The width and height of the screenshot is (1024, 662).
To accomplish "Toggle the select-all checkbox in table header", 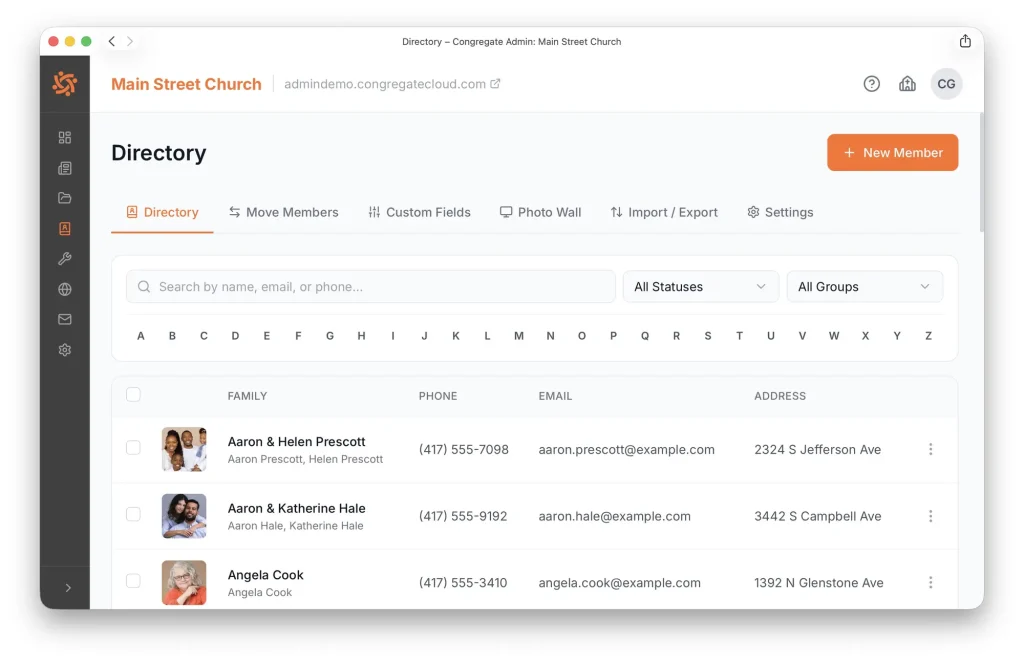I will click(x=133, y=394).
